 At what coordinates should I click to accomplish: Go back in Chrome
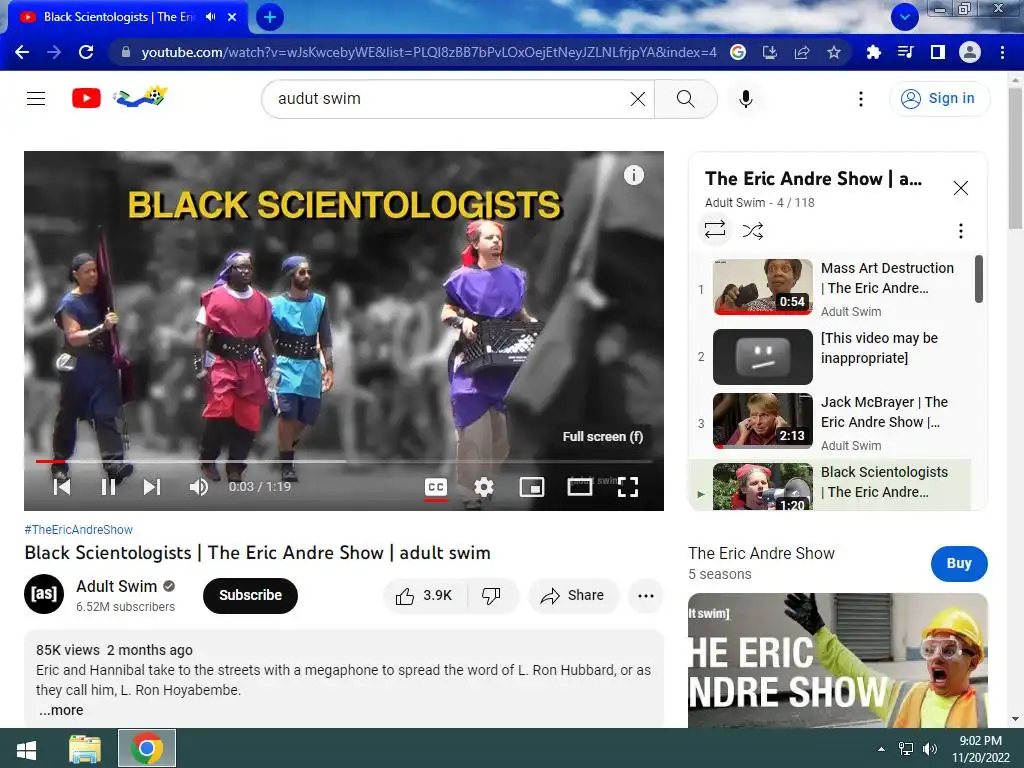click(22, 52)
